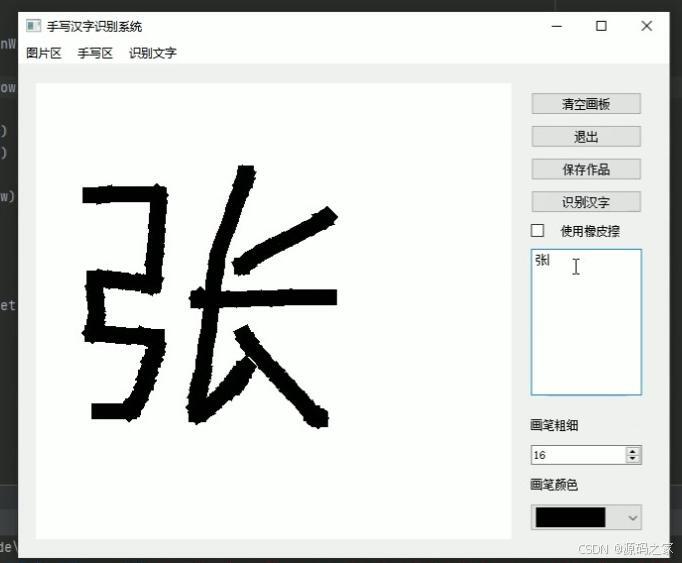Click the app icon in title bar

[x=33, y=26]
